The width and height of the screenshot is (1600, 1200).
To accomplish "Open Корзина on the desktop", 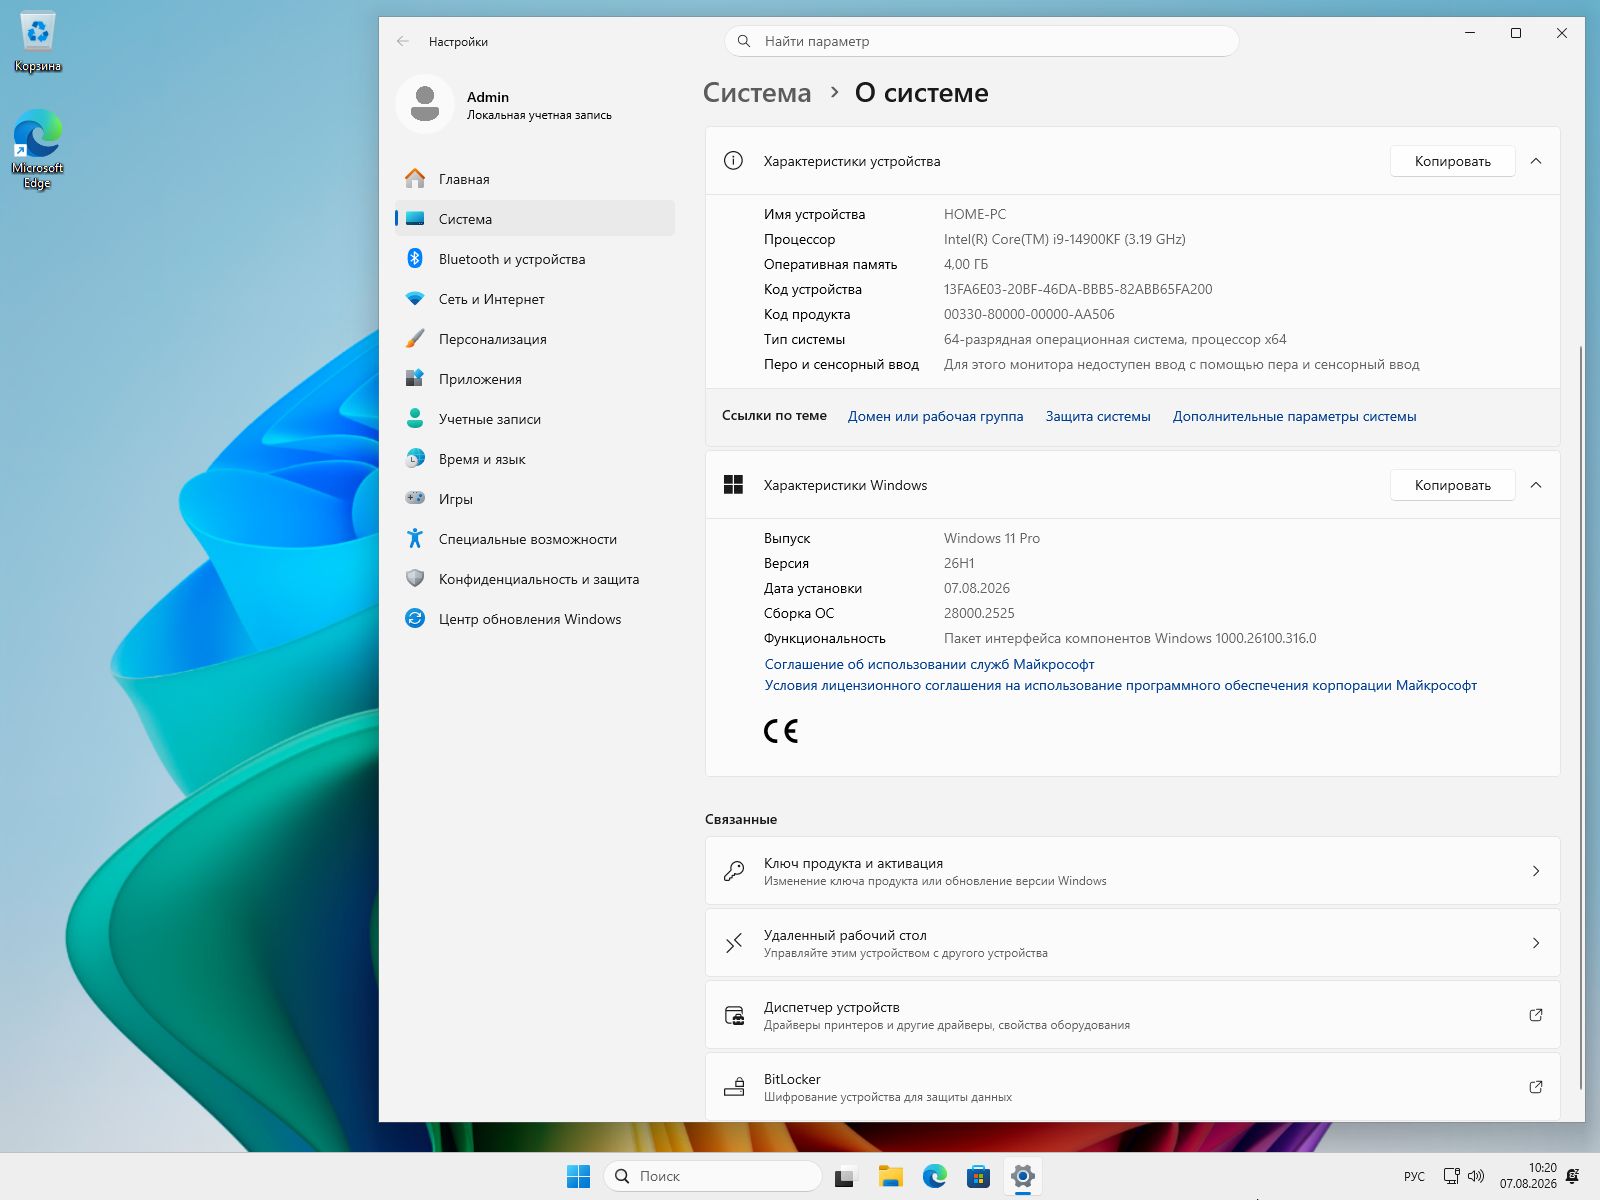I will tap(38, 43).
